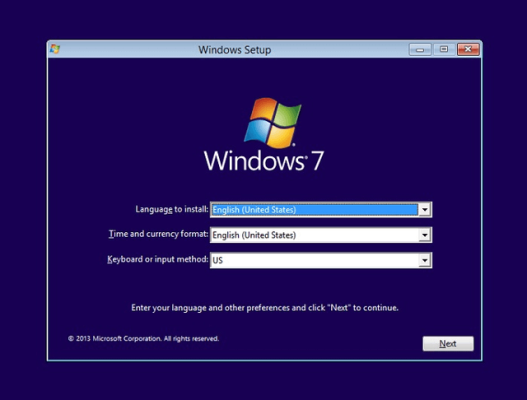Click the Windows Setup title bar icon
The width and height of the screenshot is (527, 400).
point(55,49)
